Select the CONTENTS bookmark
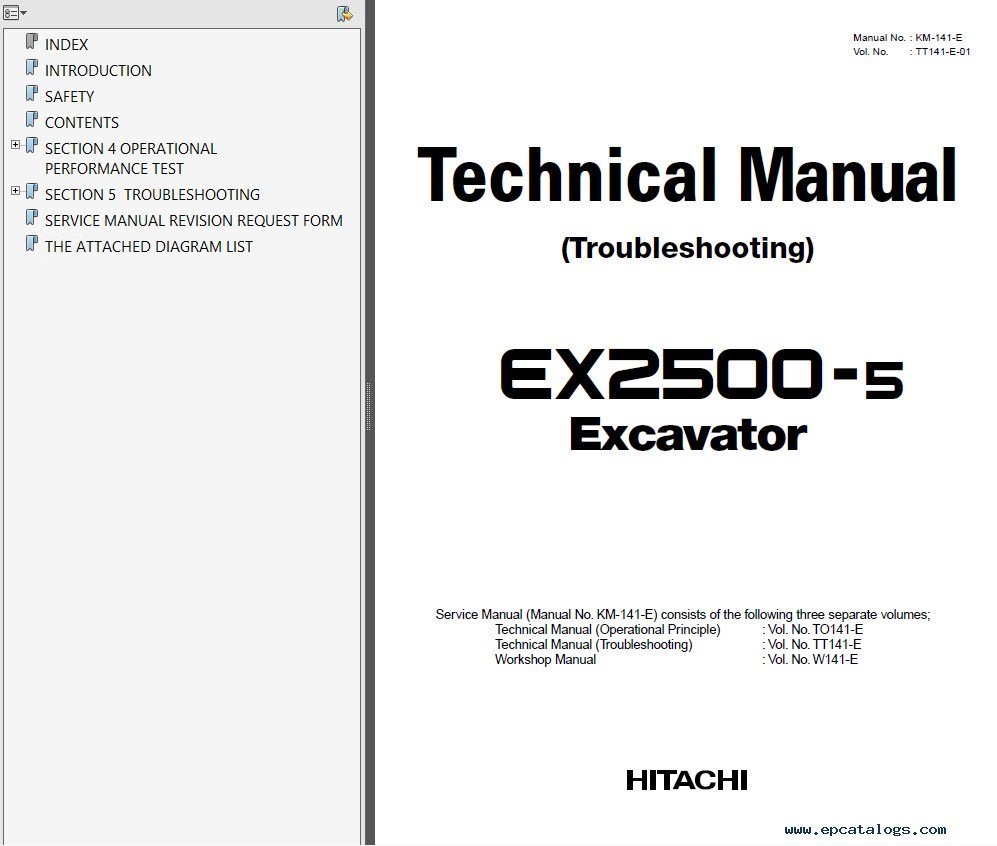This screenshot has width=997, height=846. [81, 123]
